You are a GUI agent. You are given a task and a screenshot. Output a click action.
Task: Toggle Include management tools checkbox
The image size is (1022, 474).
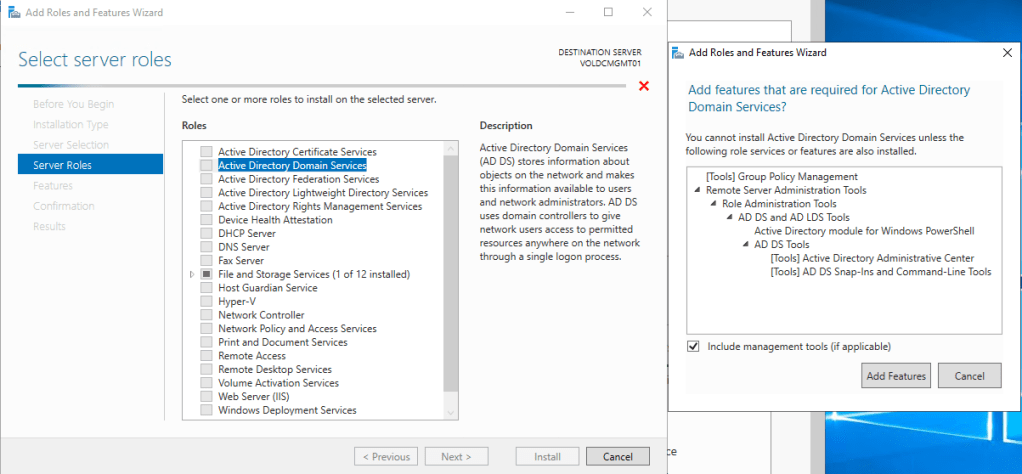coord(694,347)
